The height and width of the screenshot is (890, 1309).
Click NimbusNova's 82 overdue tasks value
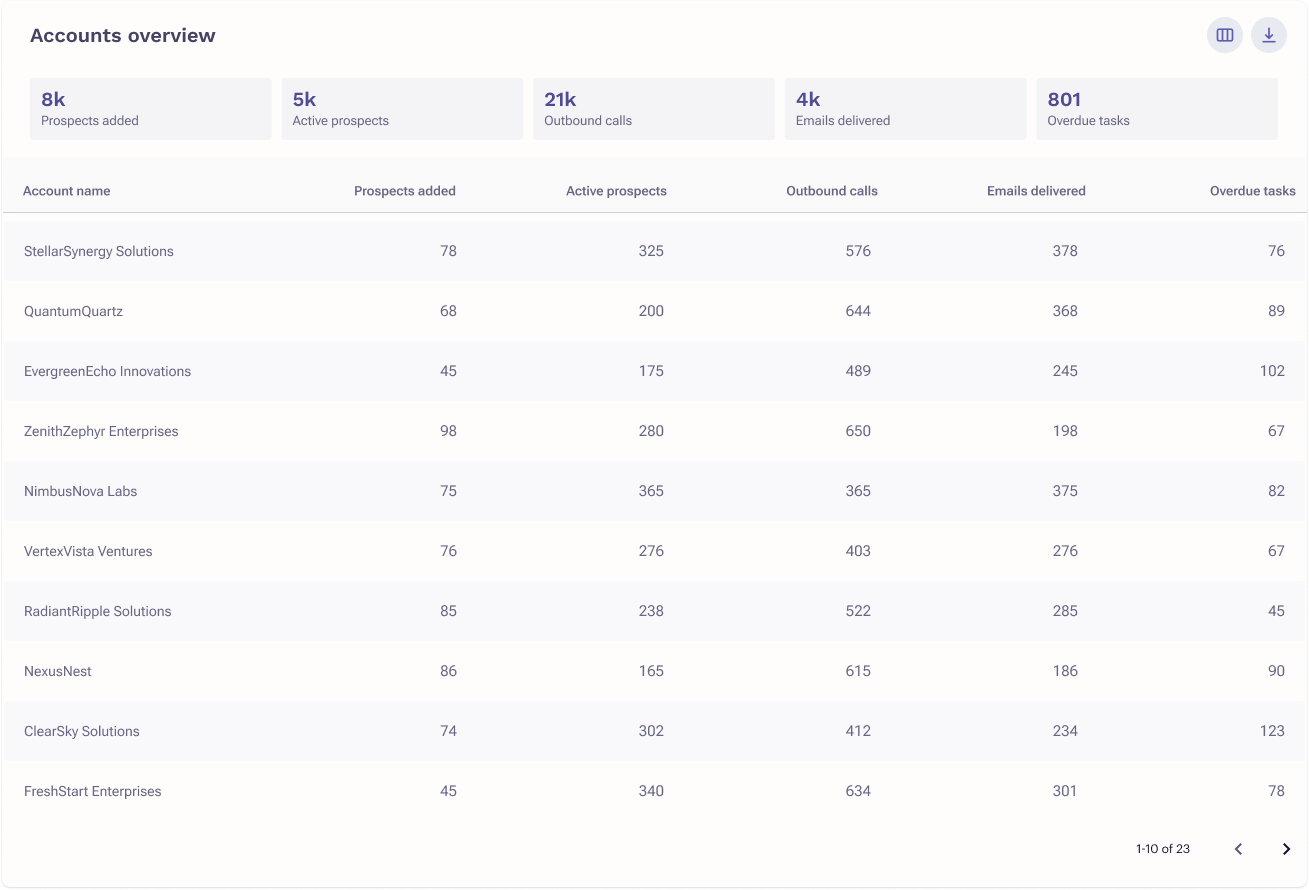click(1276, 491)
